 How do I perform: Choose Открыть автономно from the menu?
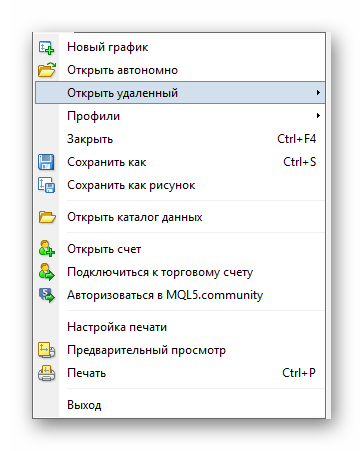180,70
